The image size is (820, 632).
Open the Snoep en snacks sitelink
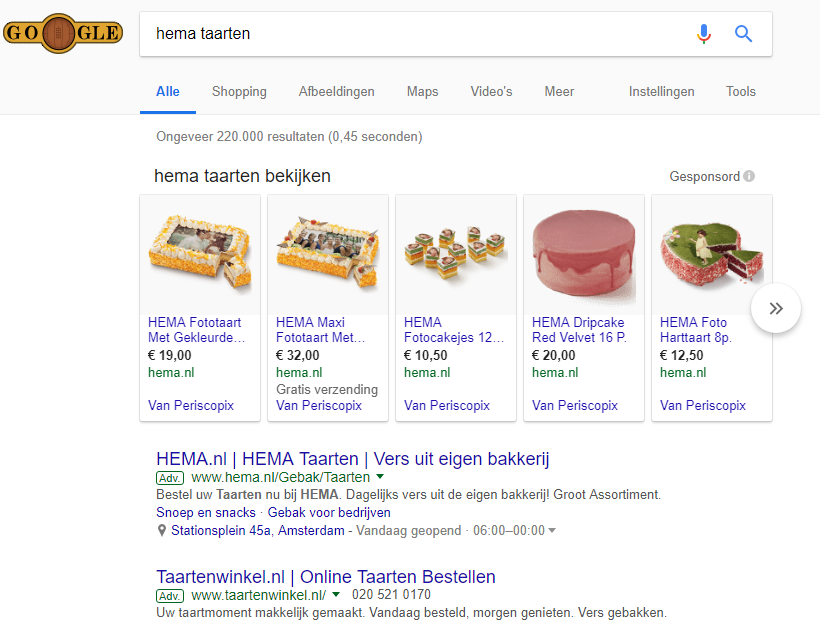coord(206,512)
